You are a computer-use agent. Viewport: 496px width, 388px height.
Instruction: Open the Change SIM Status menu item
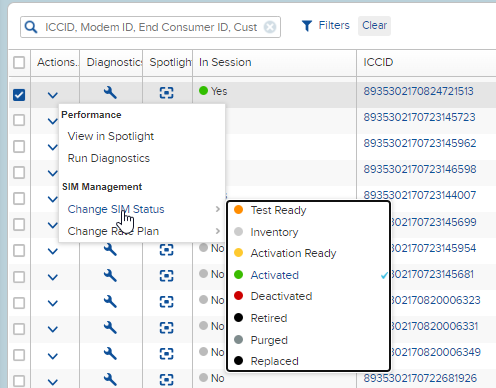(116, 209)
